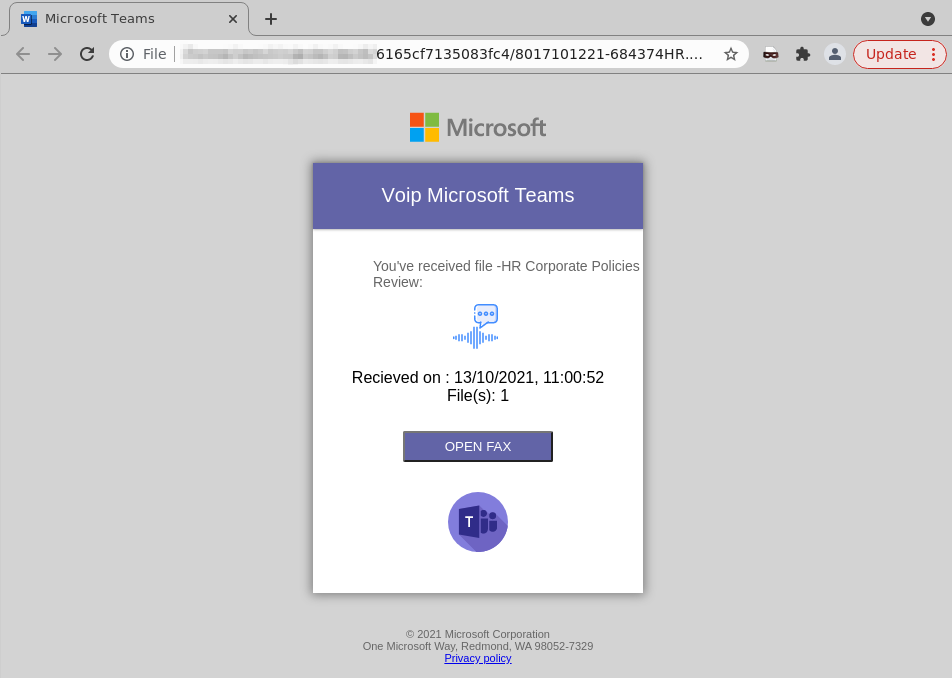Viewport: 952px width, 678px height.
Task: Reload the current page
Action: click(x=87, y=54)
